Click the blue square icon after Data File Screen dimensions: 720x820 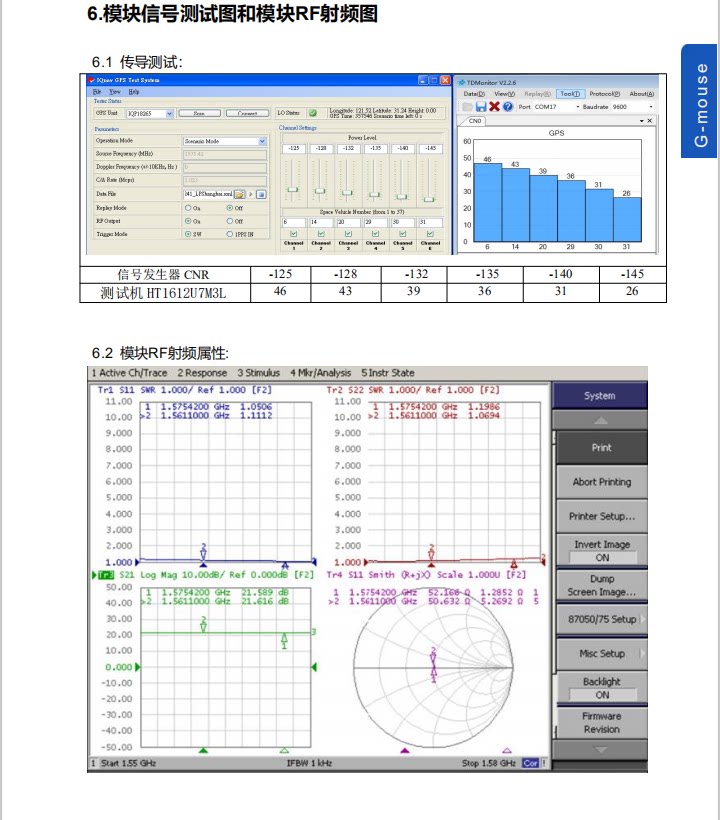[x=261, y=194]
